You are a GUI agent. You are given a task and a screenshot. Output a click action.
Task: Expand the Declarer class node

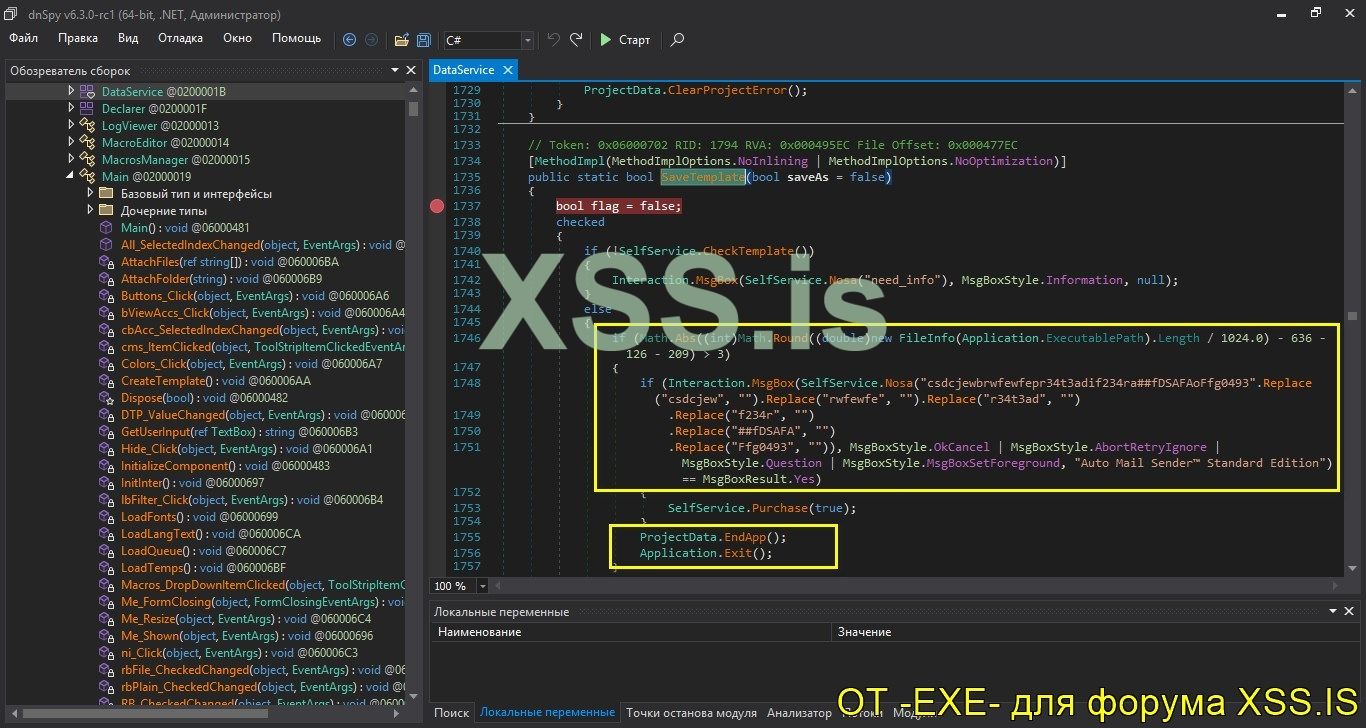point(71,108)
